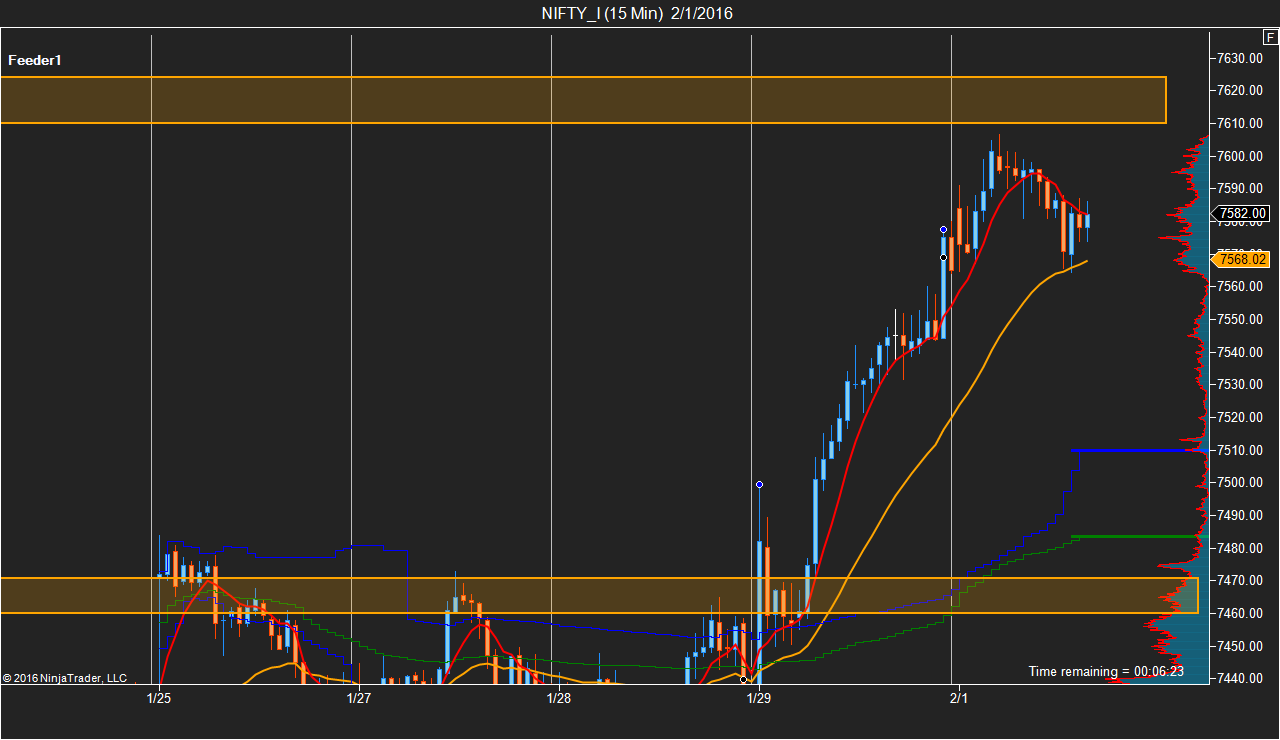Viewport: 1280px width, 740px height.
Task: Click the 1/28 date label
Action: coord(559,697)
